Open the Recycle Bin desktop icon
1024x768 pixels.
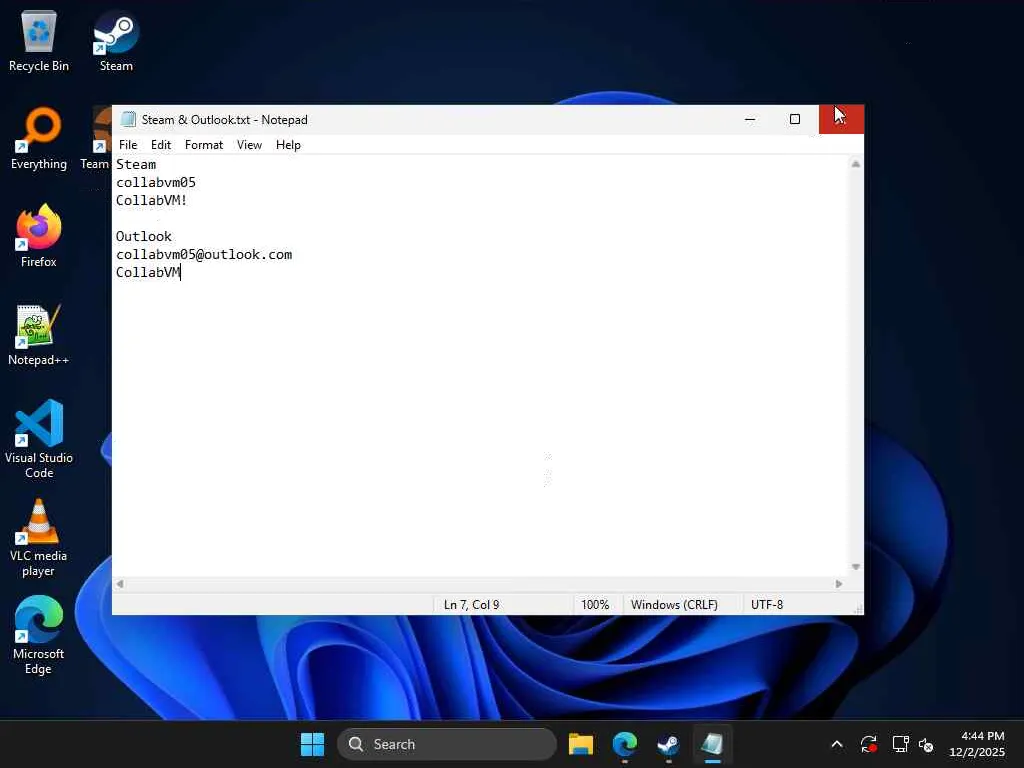click(x=39, y=40)
